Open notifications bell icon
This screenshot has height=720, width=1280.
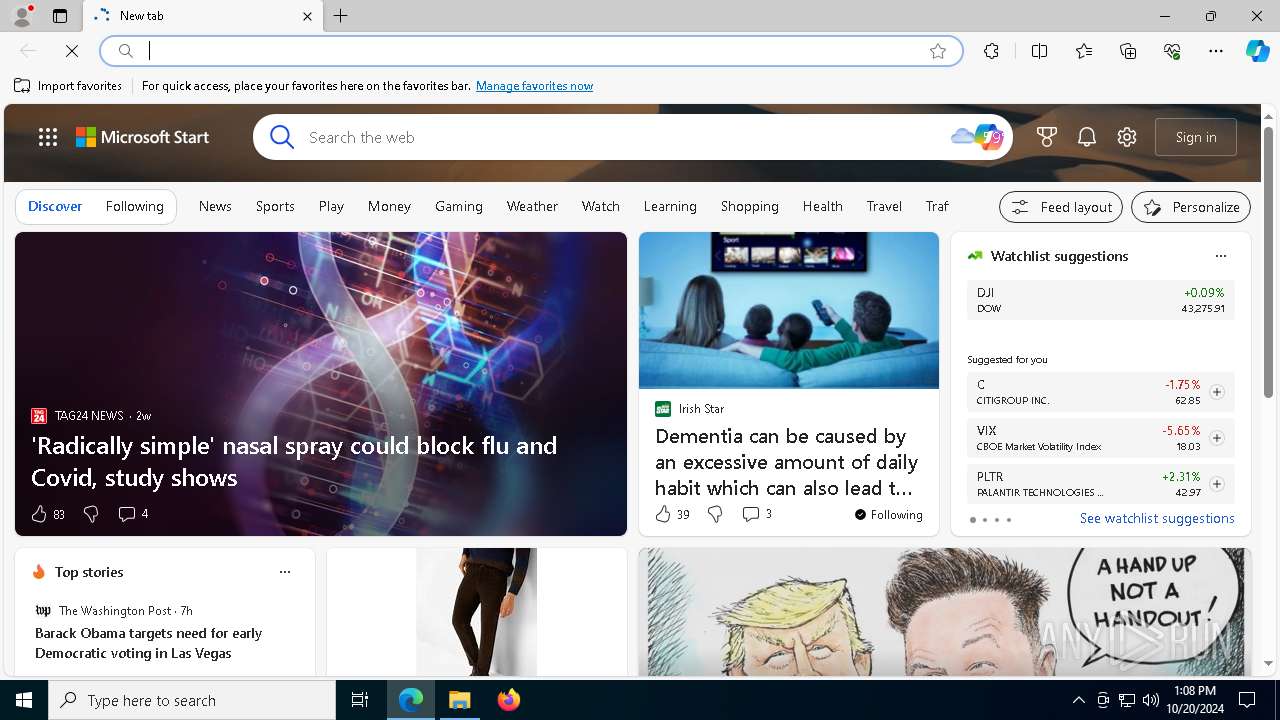(1087, 137)
